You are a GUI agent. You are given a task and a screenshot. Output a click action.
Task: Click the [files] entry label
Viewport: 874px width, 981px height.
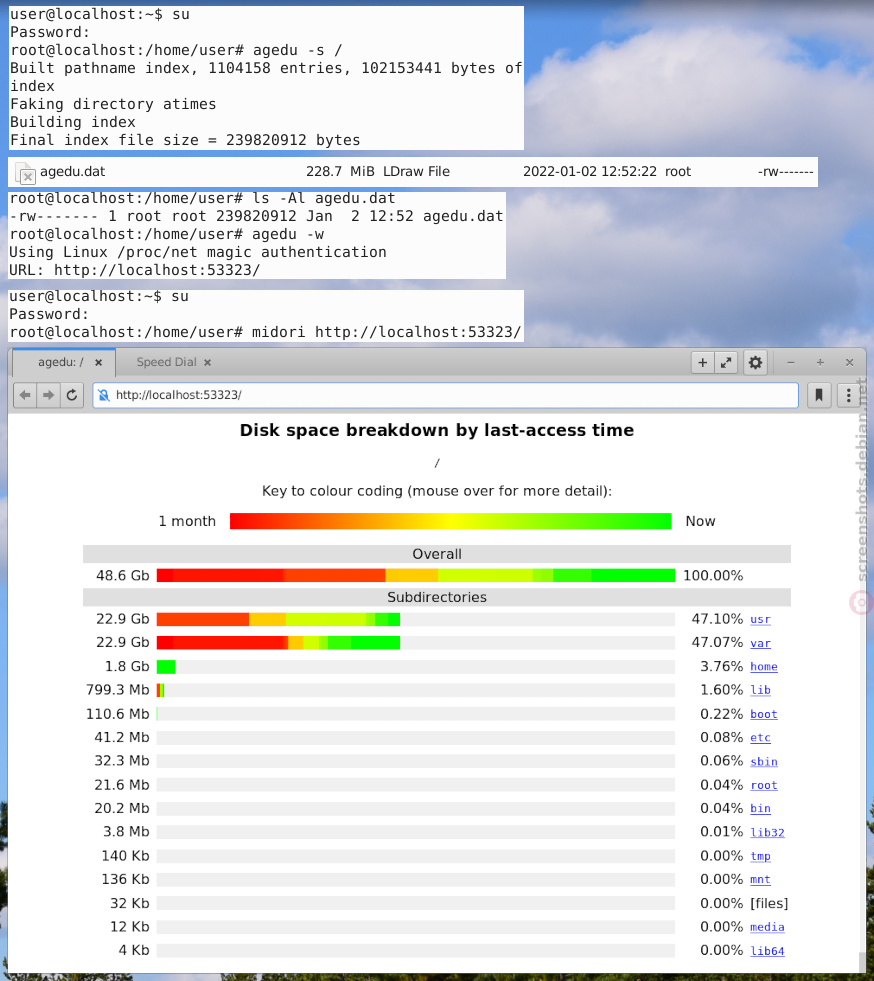[x=769, y=903]
